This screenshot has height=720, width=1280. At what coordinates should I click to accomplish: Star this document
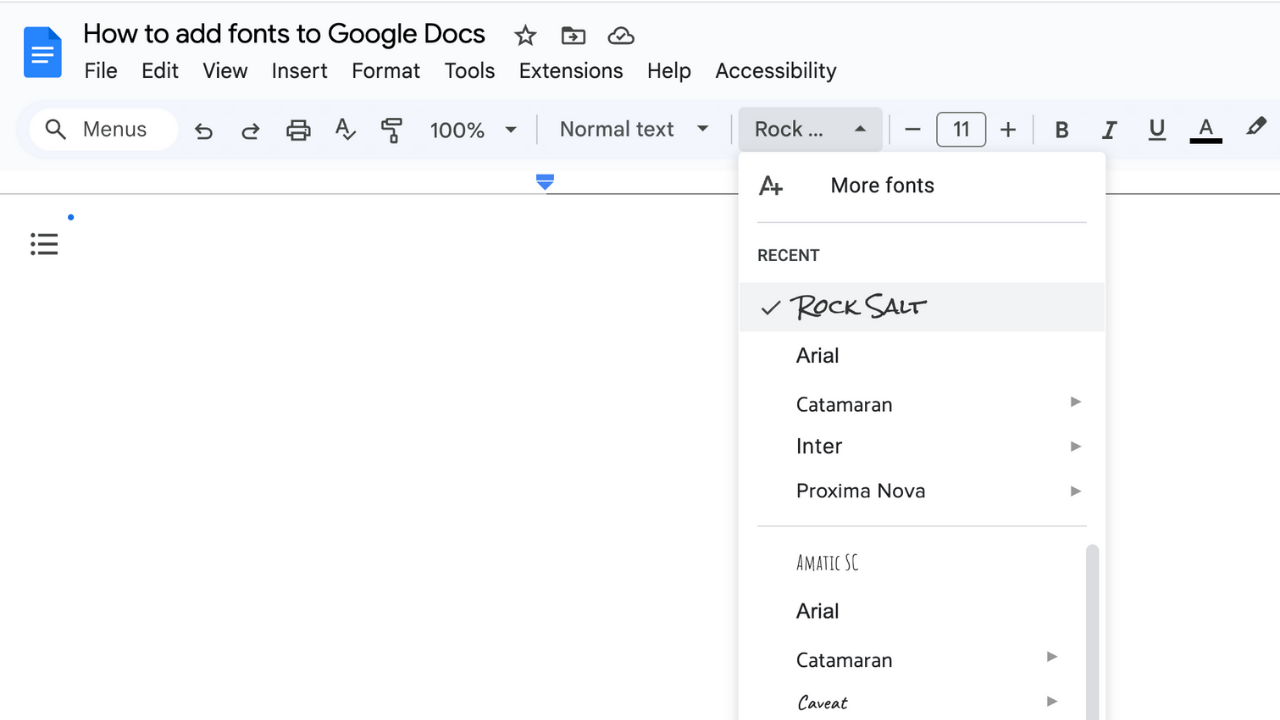(x=525, y=36)
